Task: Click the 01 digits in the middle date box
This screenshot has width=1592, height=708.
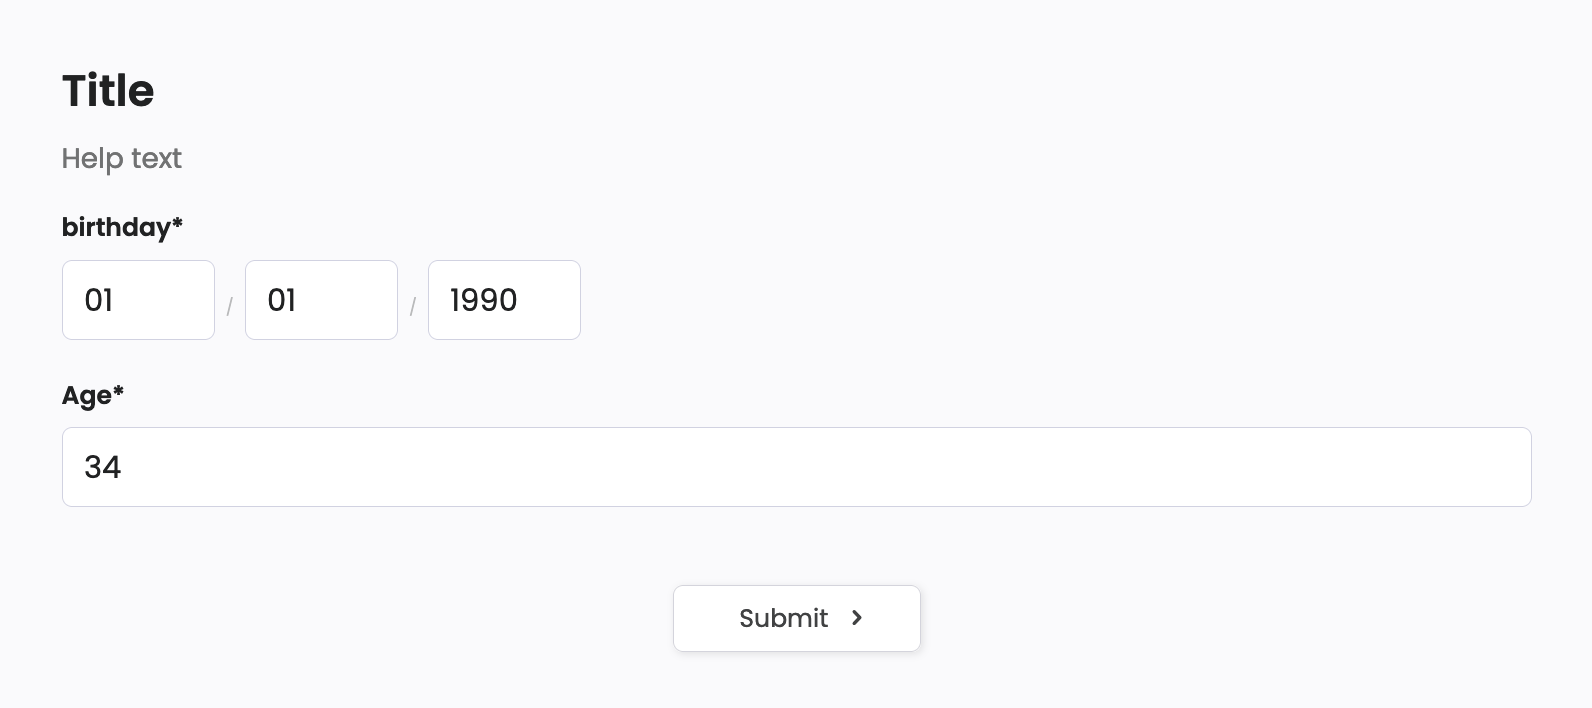Action: tap(282, 300)
